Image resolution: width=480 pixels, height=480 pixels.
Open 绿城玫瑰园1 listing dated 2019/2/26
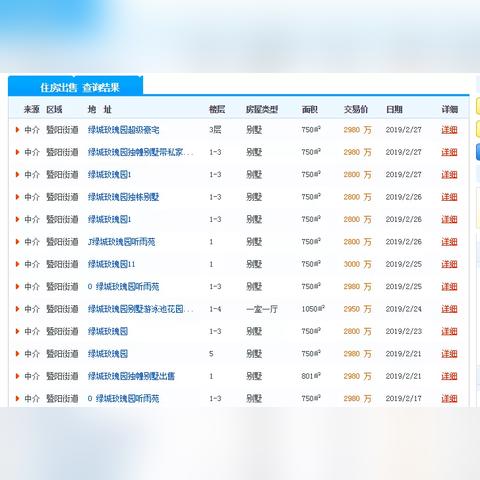pyautogui.click(x=109, y=219)
